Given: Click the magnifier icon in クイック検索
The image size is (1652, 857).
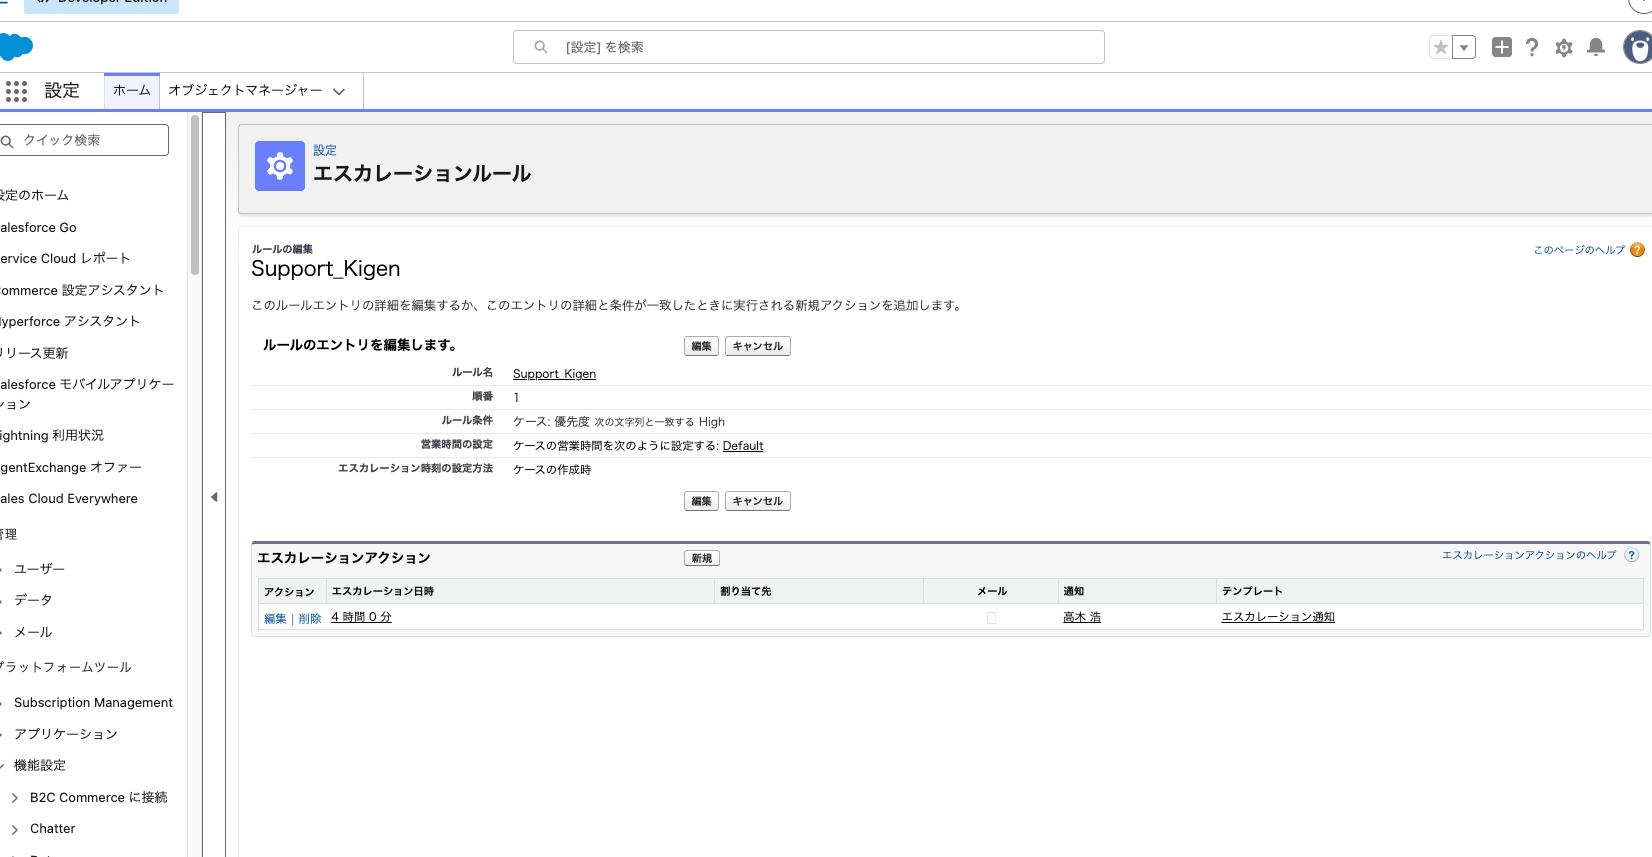Looking at the screenshot, I should (7, 141).
